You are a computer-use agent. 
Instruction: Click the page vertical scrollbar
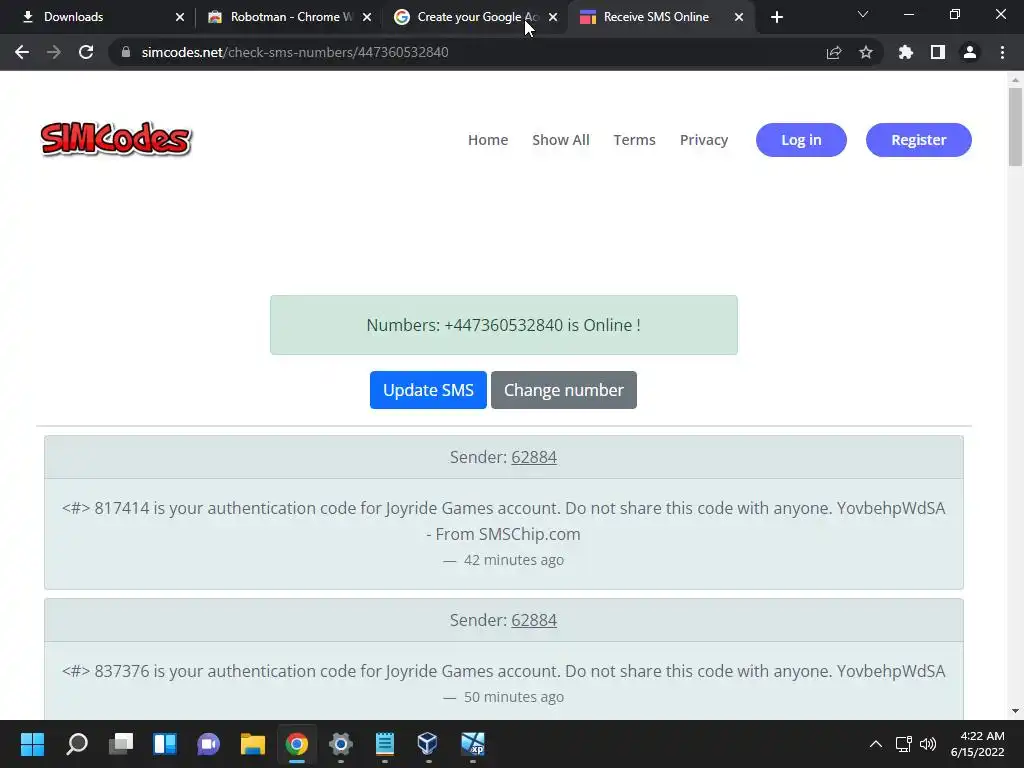click(1015, 127)
